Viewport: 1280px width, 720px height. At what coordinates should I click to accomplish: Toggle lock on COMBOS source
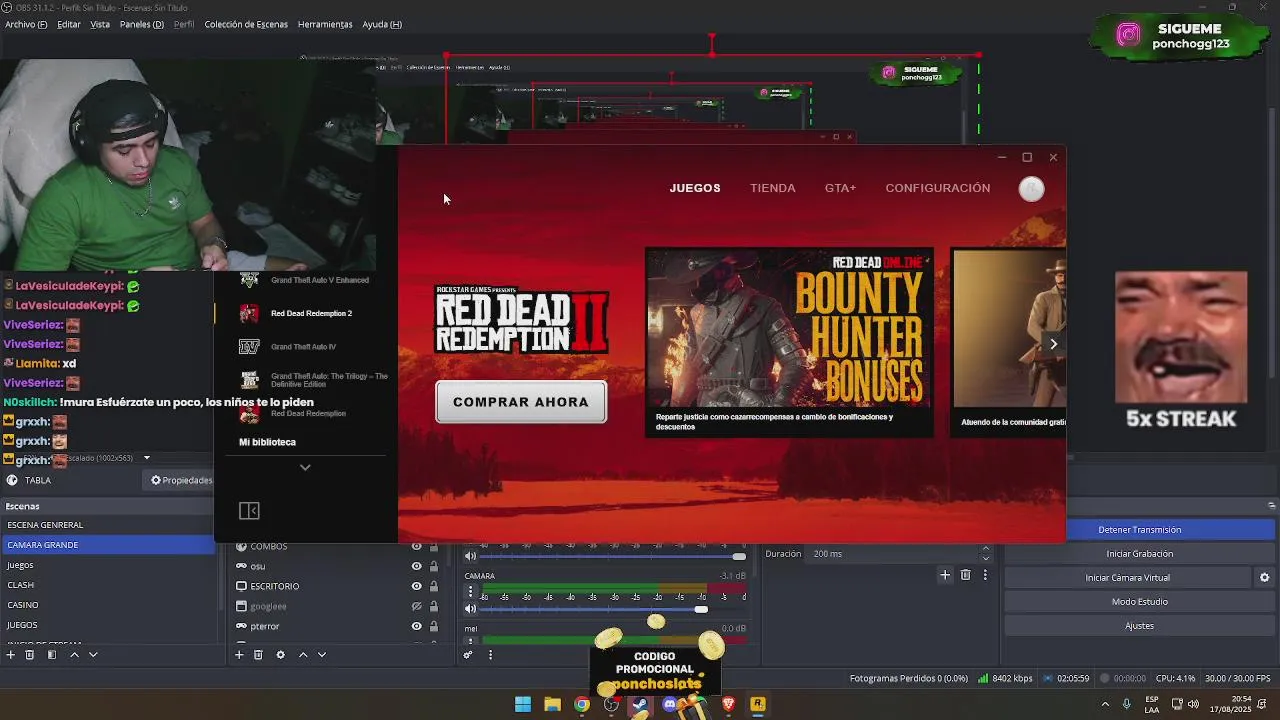coord(433,546)
